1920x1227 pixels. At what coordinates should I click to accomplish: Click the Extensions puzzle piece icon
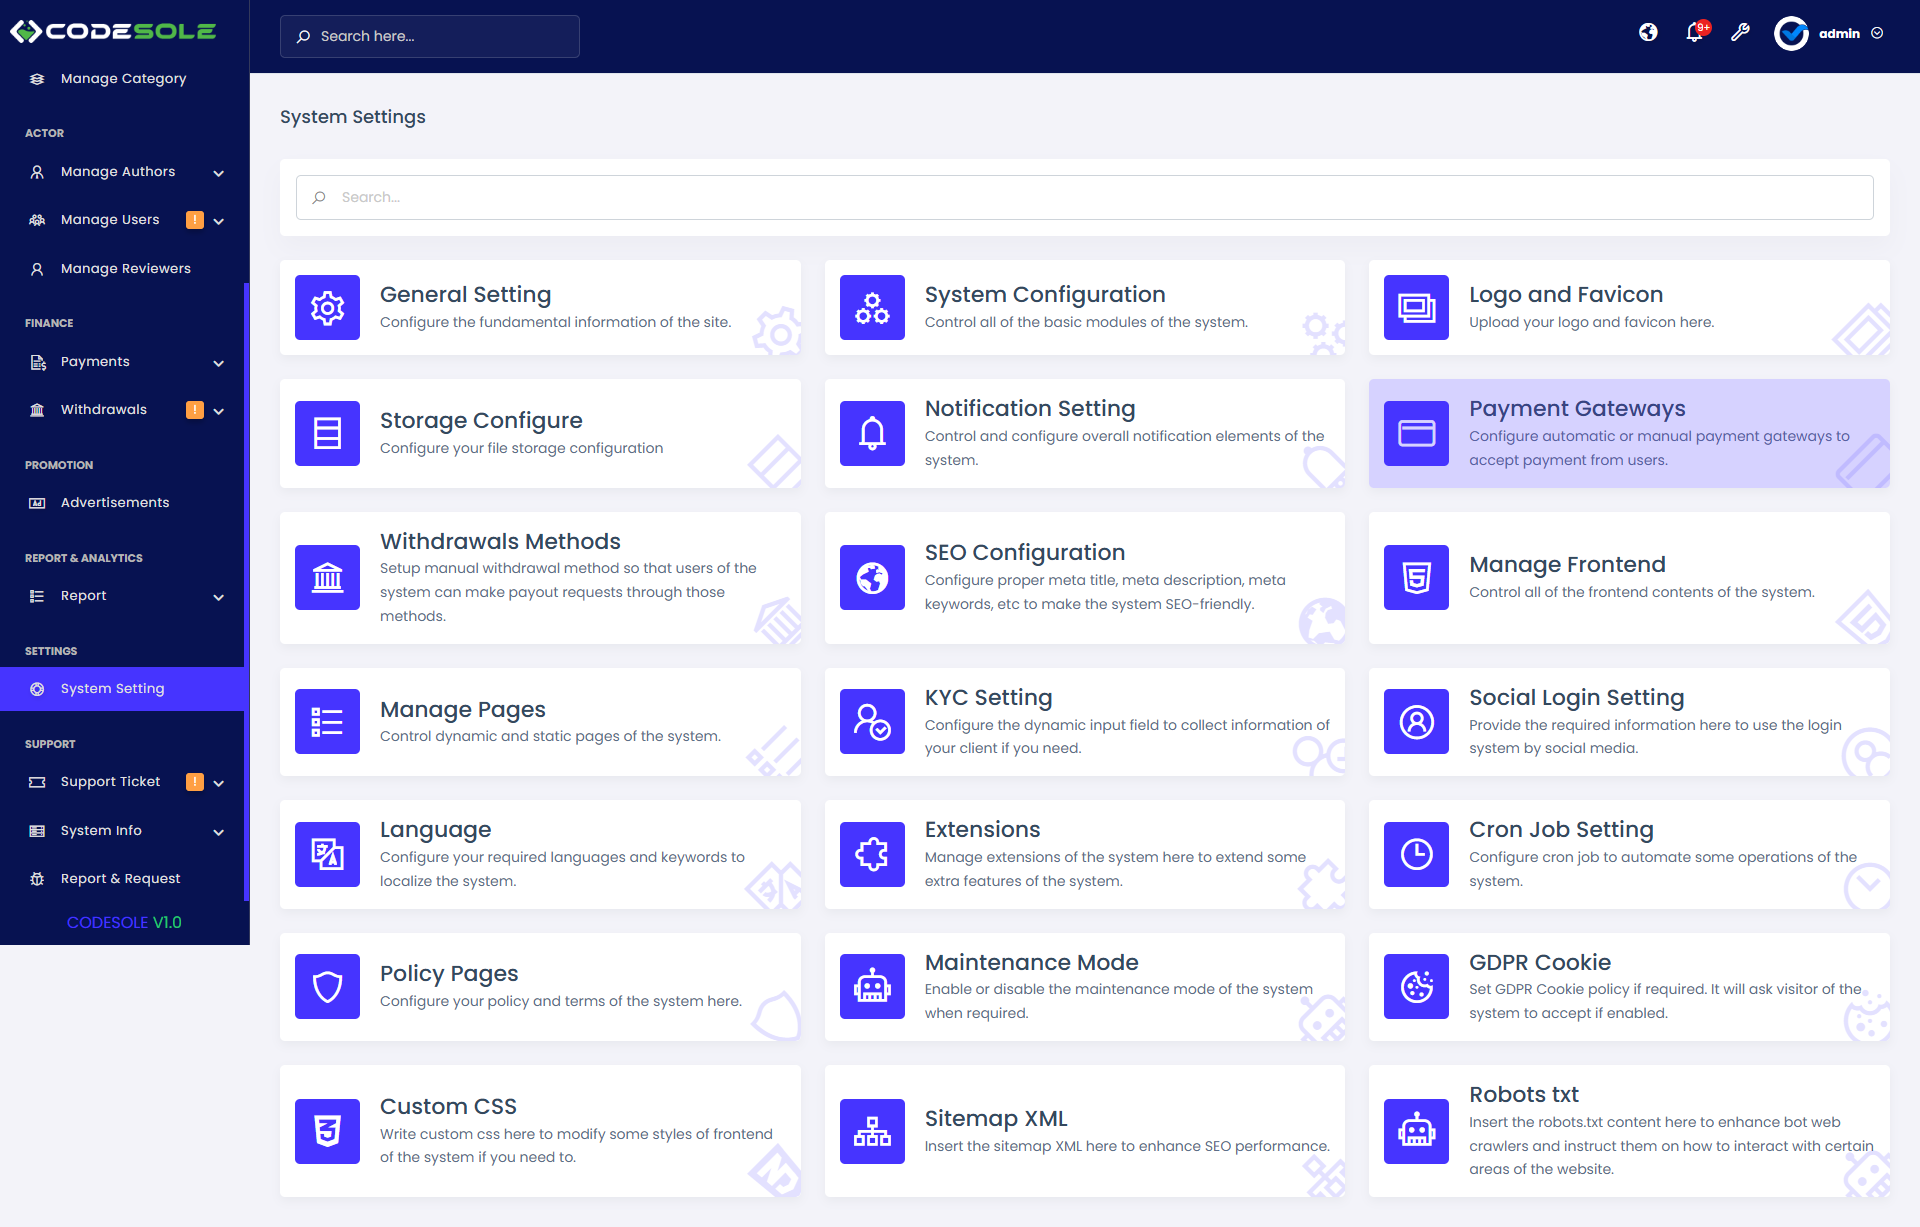point(872,854)
